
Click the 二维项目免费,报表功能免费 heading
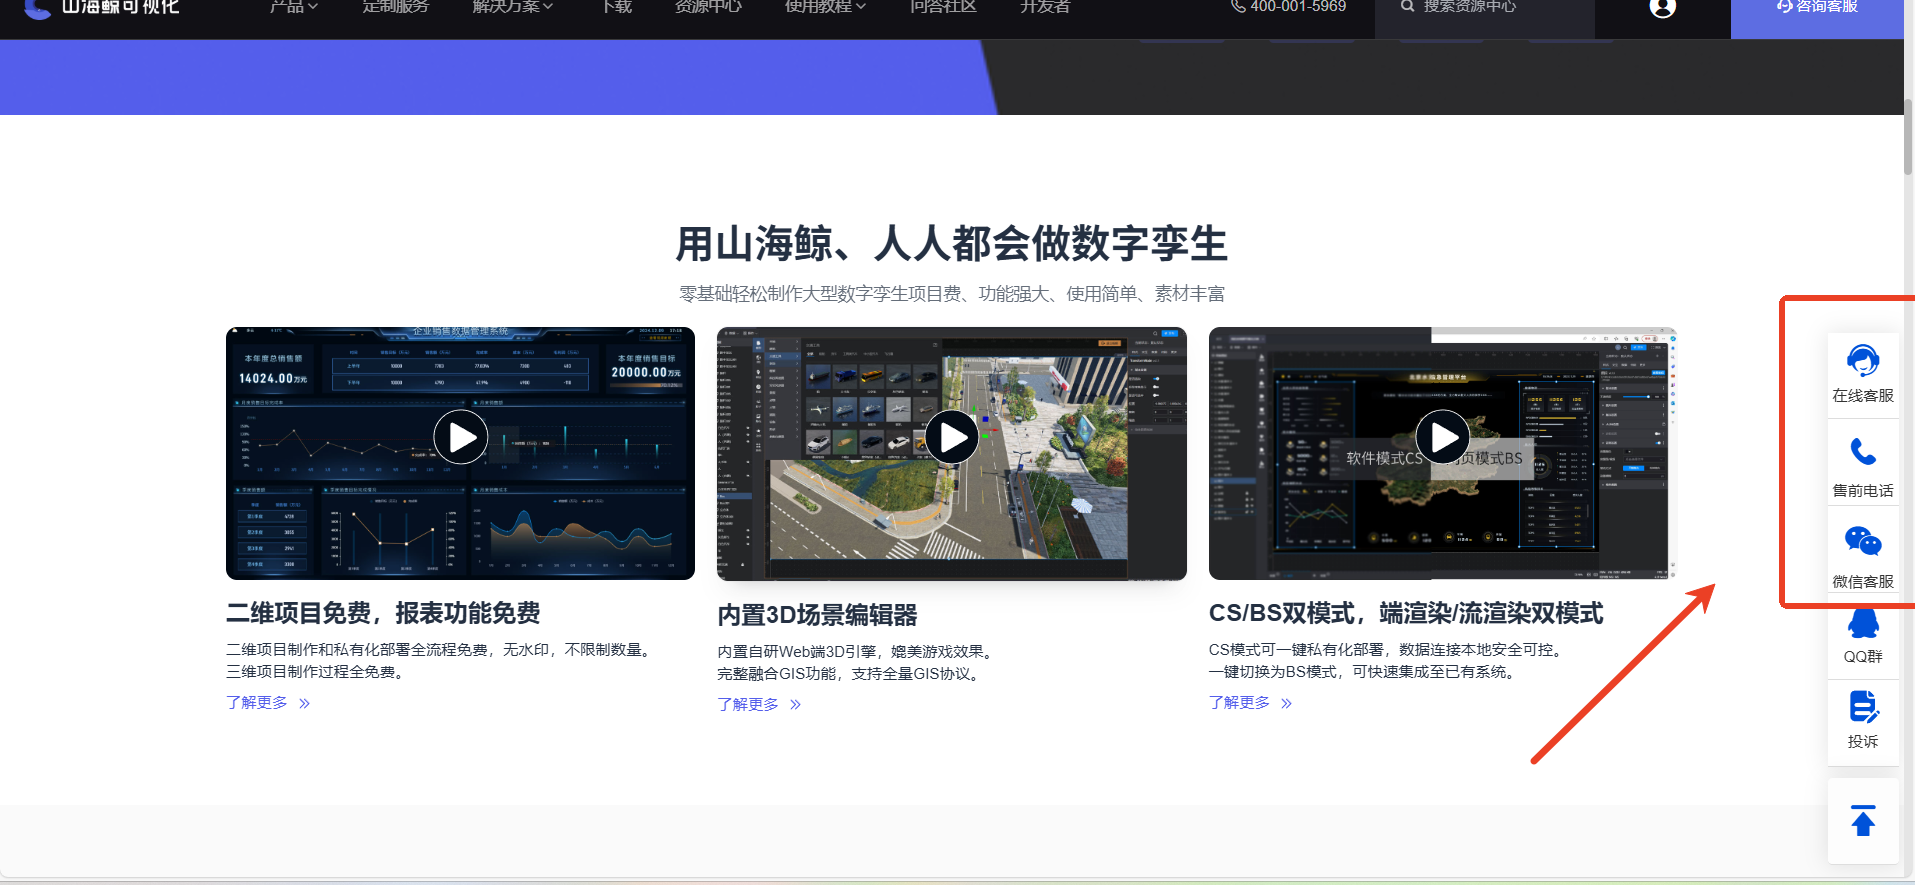click(x=383, y=613)
